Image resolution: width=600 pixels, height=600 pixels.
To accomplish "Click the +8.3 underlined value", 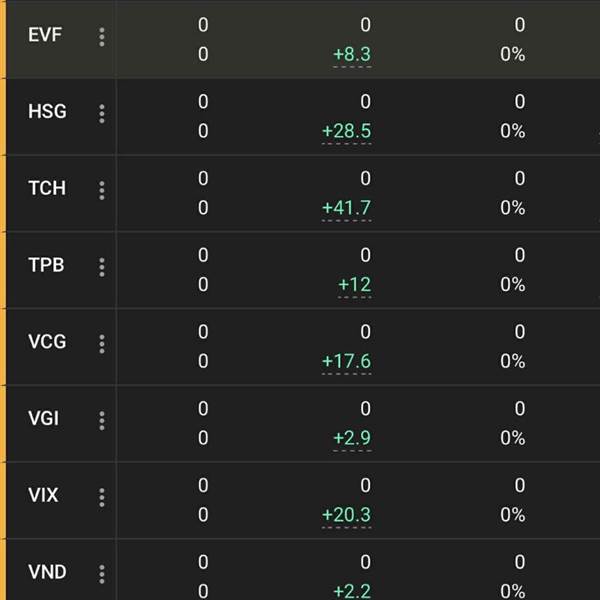I will pos(352,54).
